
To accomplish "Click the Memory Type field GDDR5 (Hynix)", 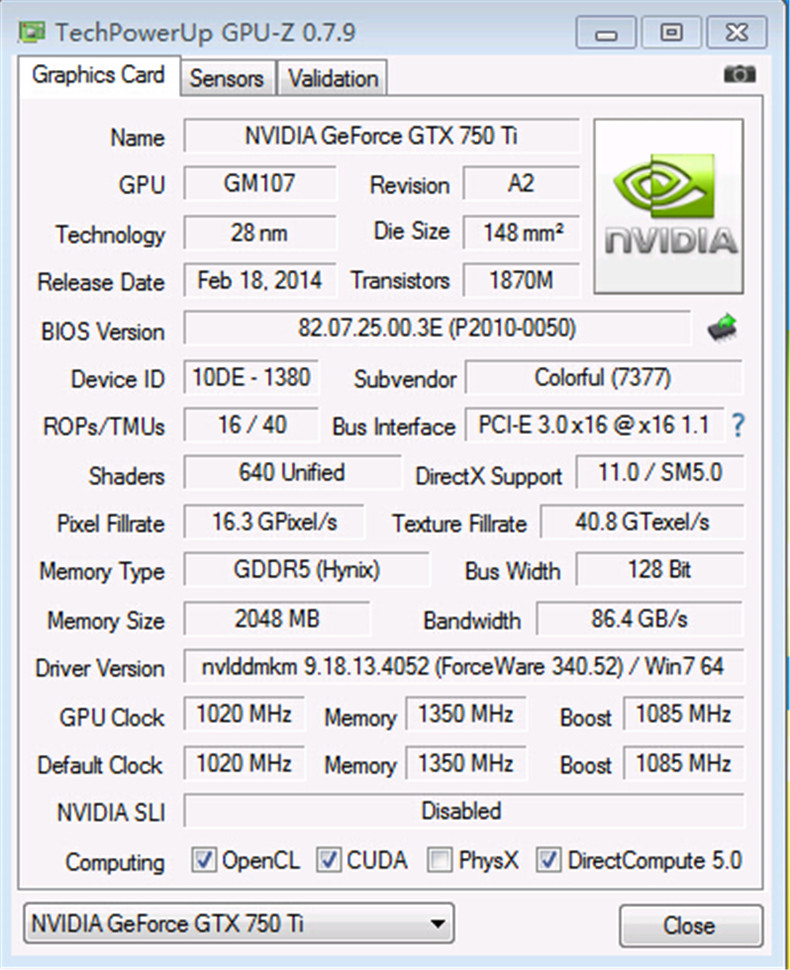I will point(306,569).
